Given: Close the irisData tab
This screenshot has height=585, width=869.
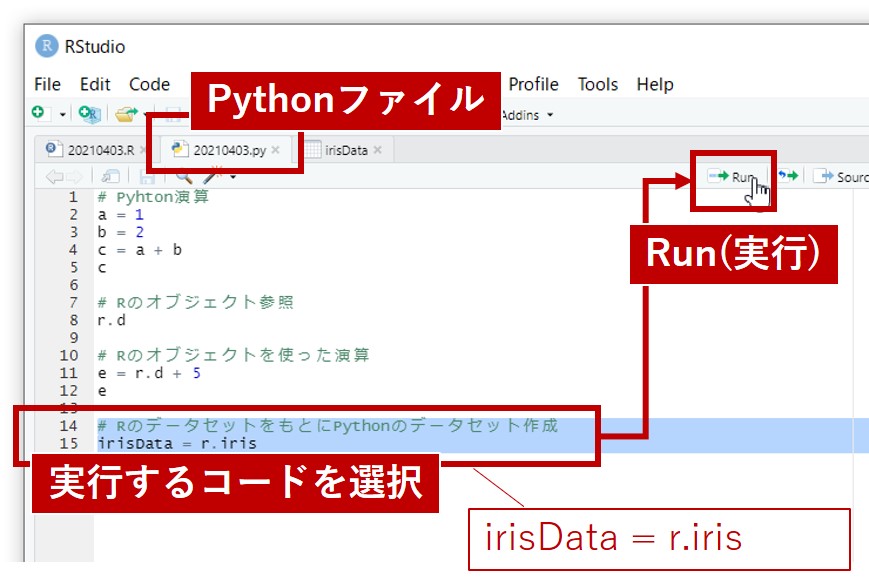Looking at the screenshot, I should 378,150.
